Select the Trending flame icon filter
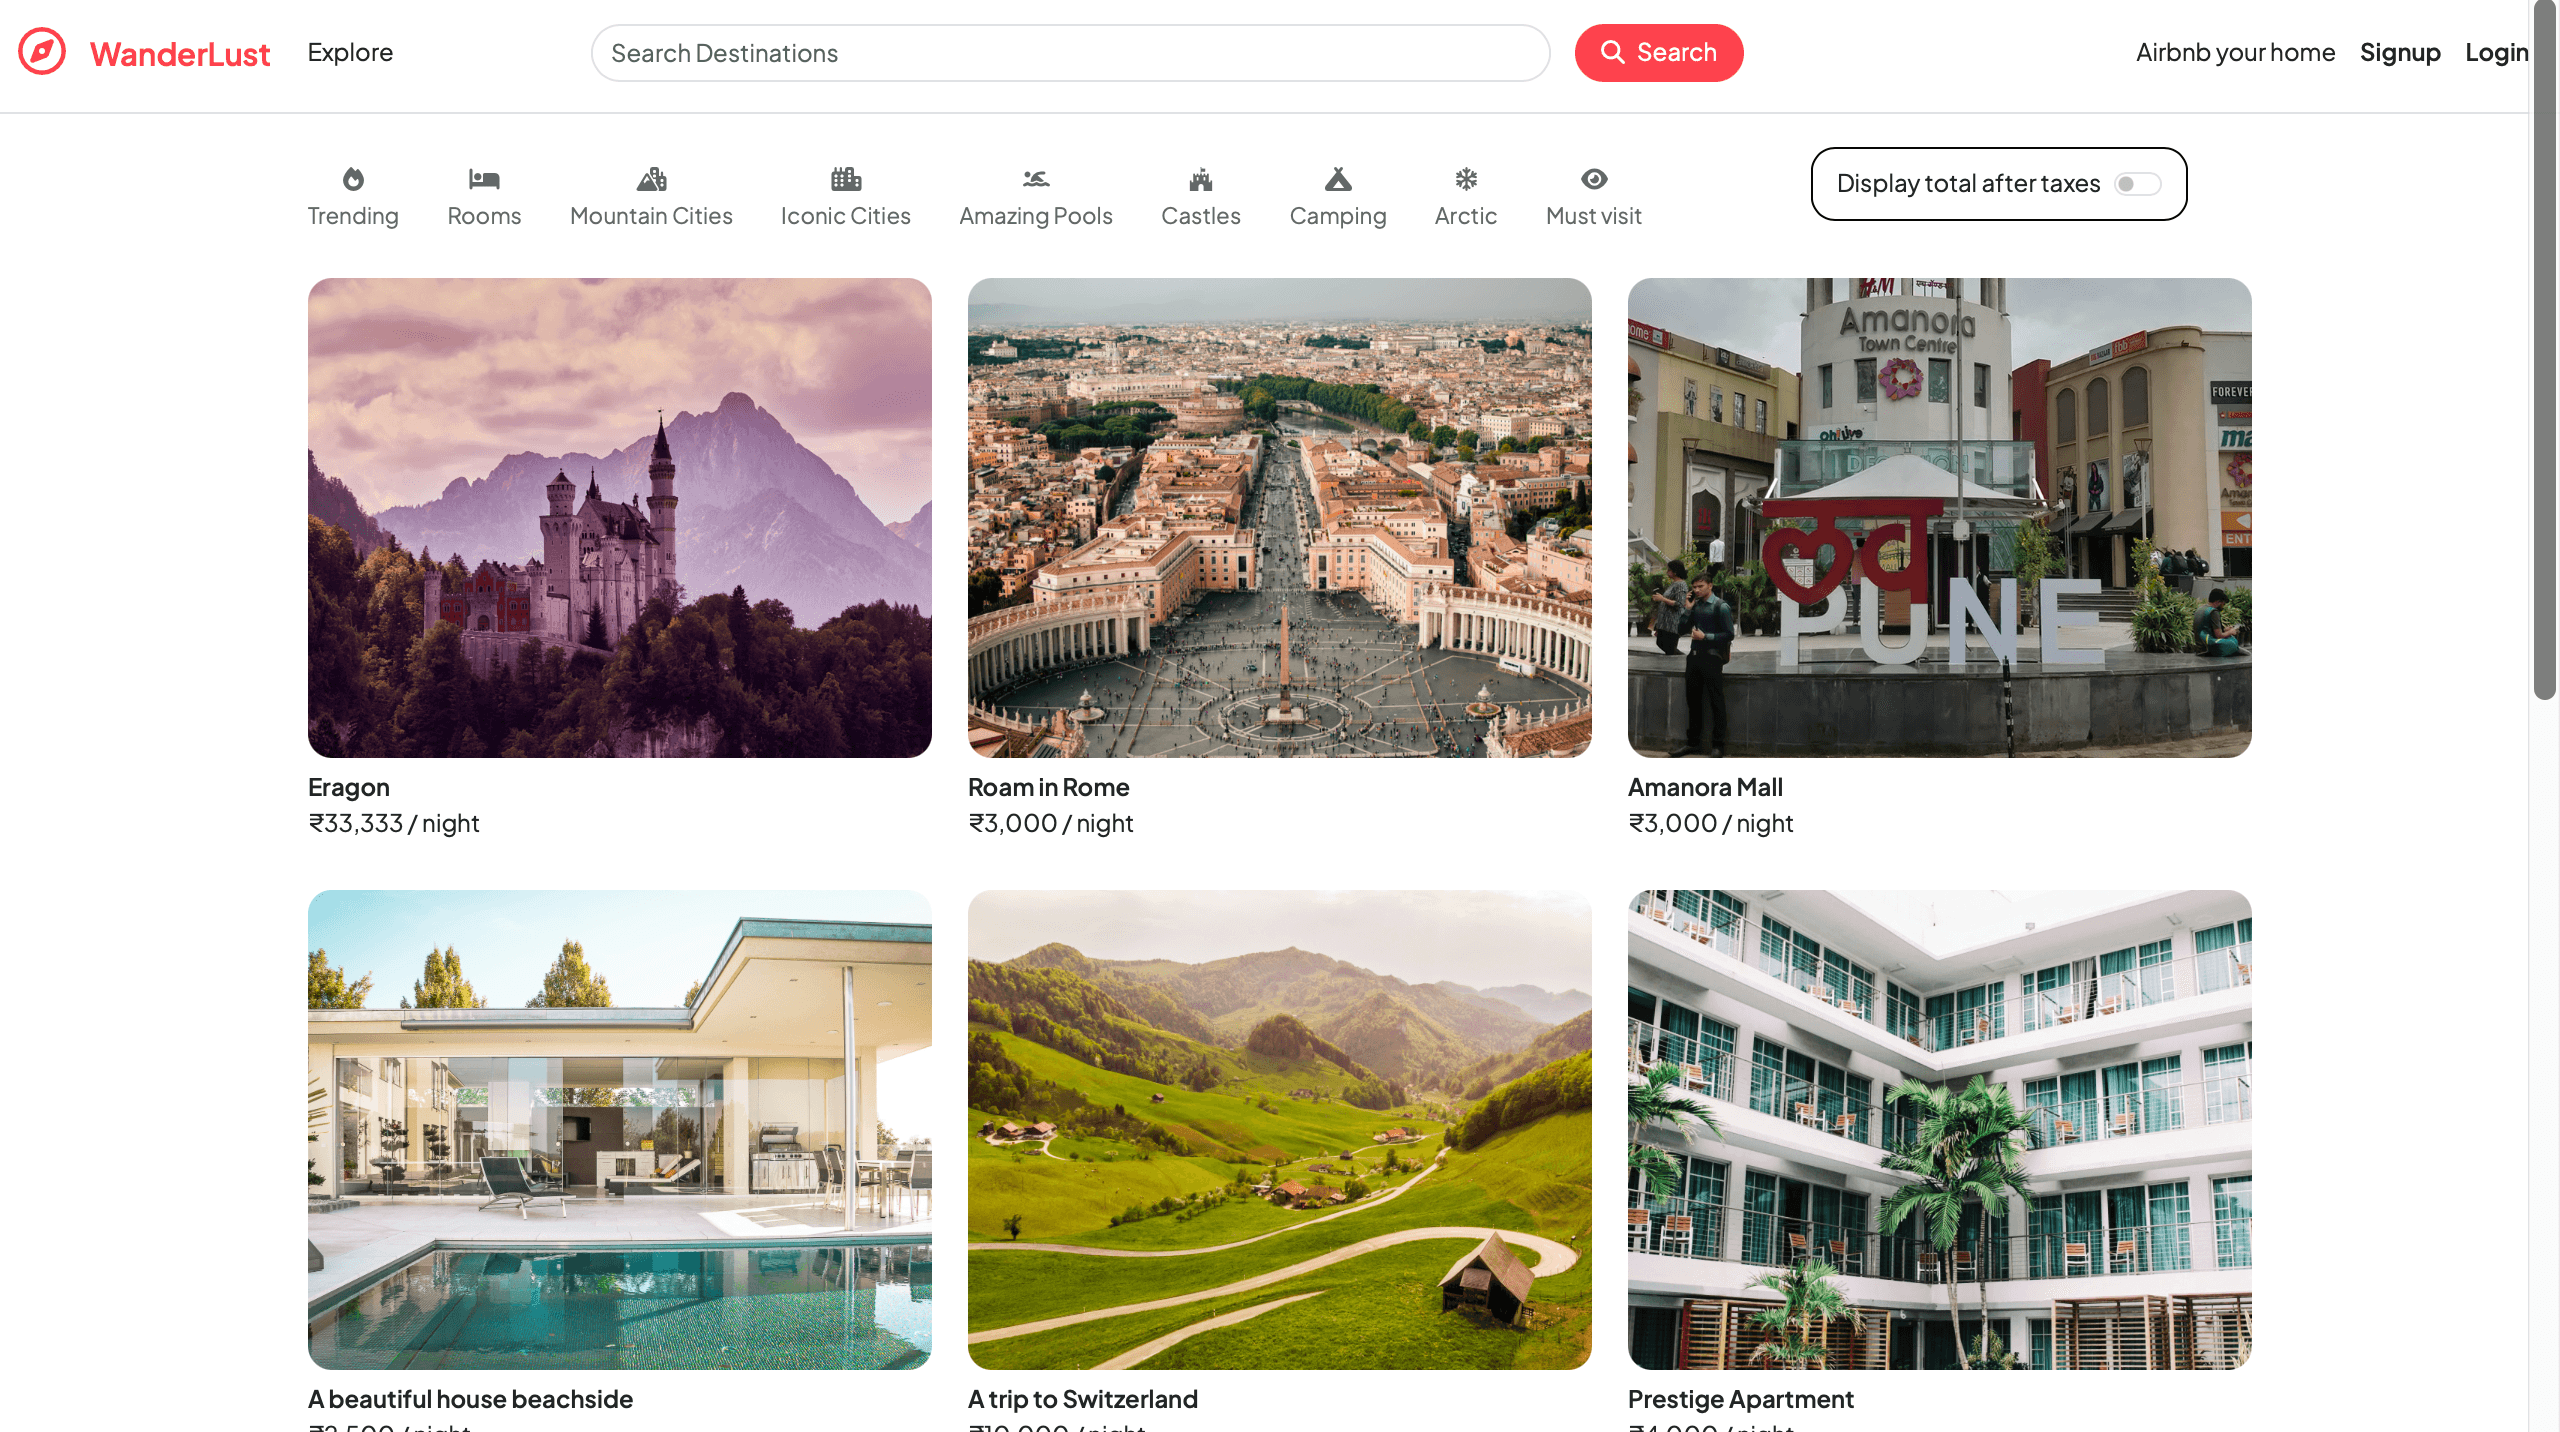Viewport: 2560px width, 1432px height. pos(353,180)
